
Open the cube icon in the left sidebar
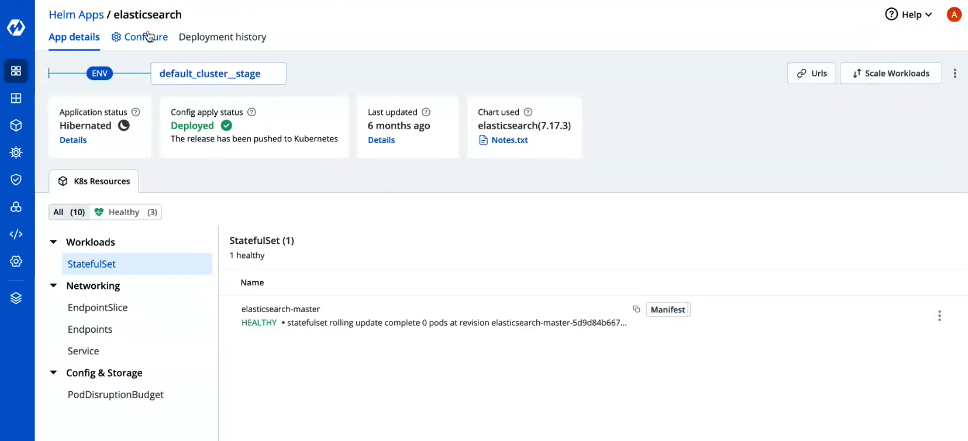tap(16, 126)
